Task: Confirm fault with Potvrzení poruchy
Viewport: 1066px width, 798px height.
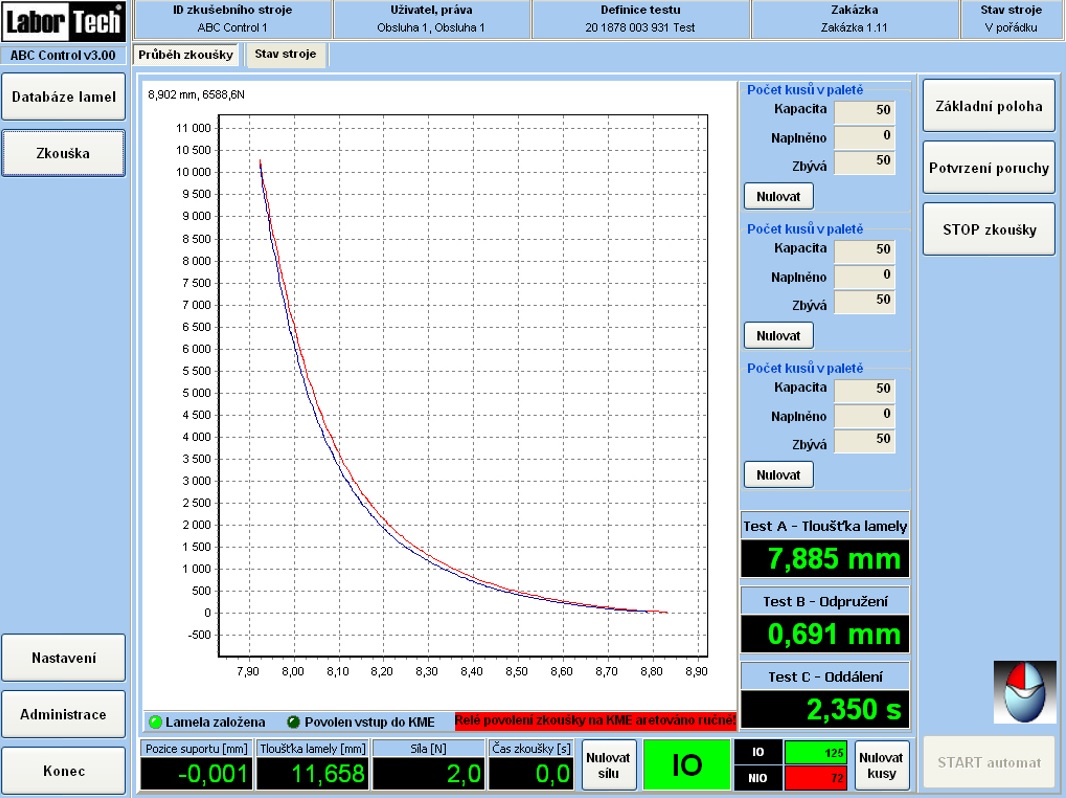Action: 988,168
